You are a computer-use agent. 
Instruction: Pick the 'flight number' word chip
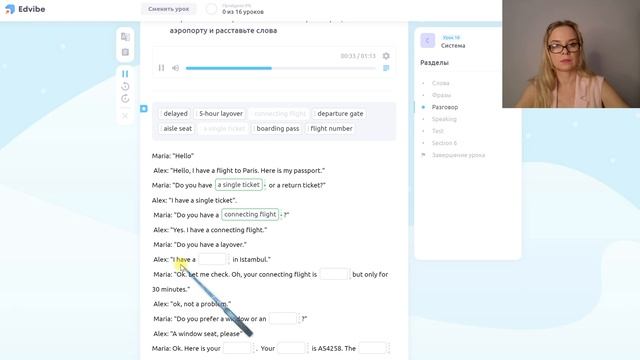pyautogui.click(x=330, y=129)
